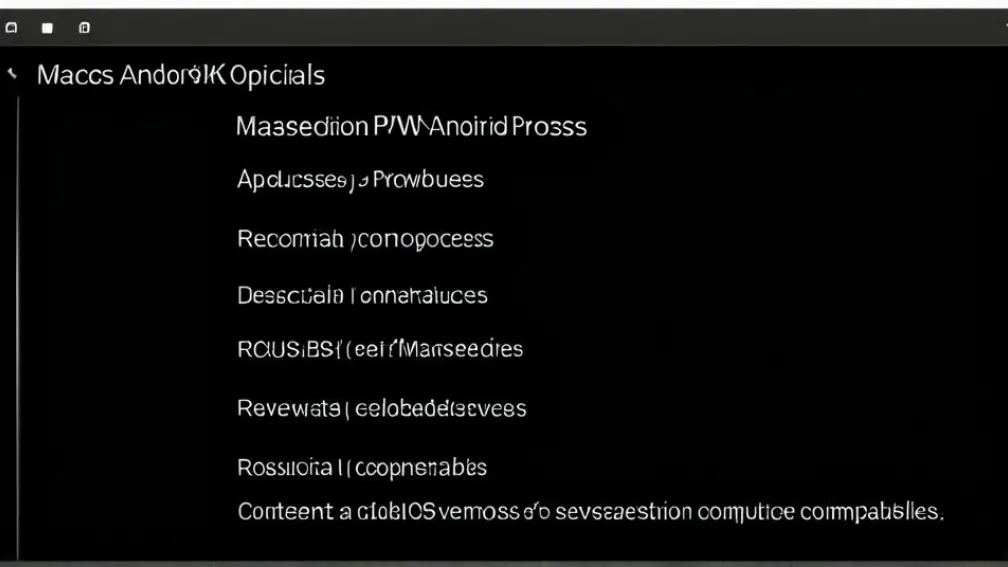This screenshot has width=1008, height=567.
Task: Click the hollow rounded-square icon in the title bar
Action: 11,28
